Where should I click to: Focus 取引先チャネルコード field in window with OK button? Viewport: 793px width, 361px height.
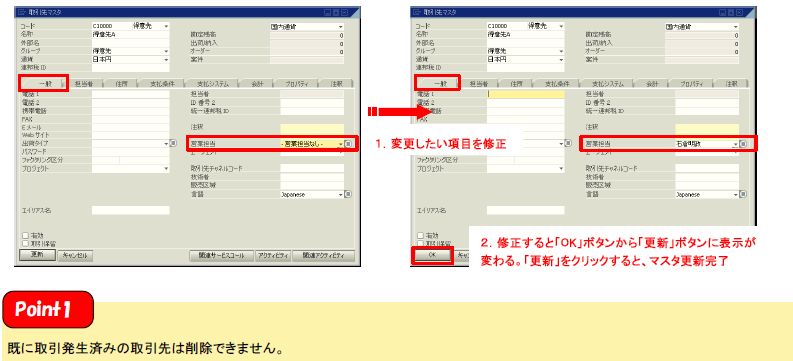[x=707, y=168]
